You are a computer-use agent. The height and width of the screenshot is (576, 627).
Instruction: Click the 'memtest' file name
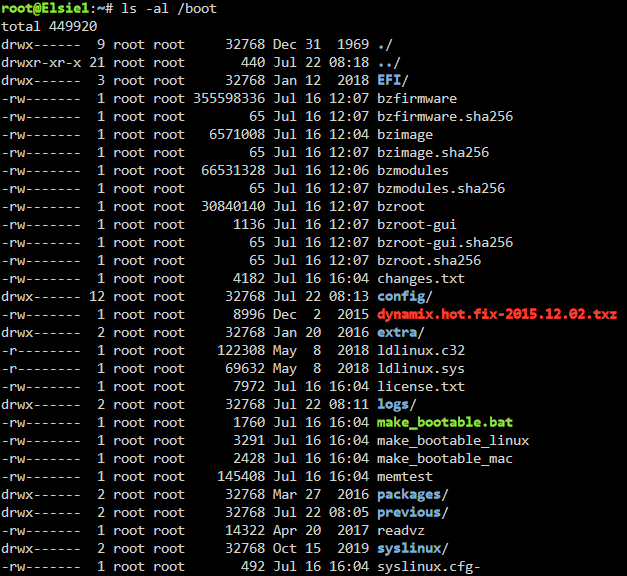pos(405,476)
